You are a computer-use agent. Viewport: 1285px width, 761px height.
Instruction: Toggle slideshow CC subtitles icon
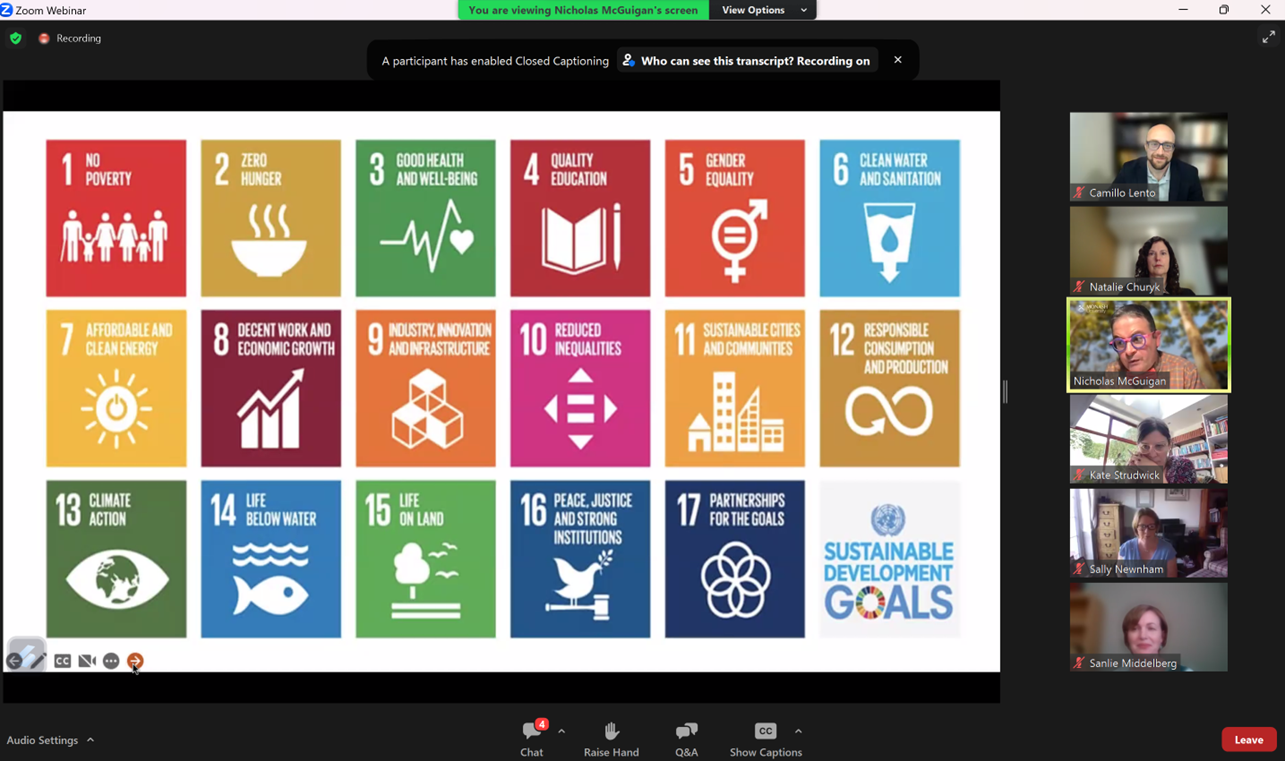(62, 661)
